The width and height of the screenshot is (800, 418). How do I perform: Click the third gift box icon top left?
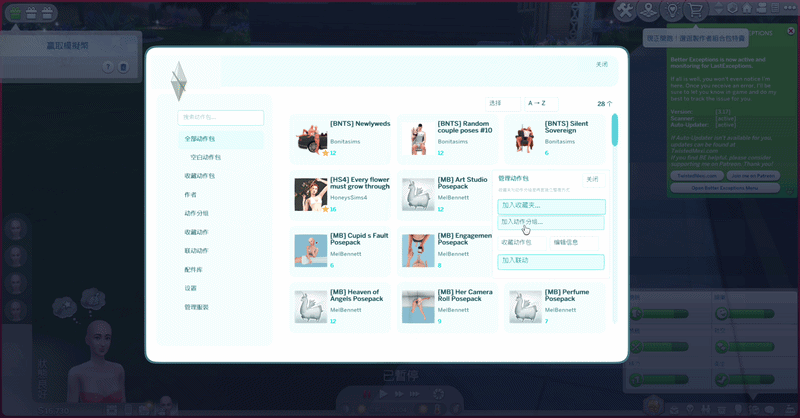(x=47, y=13)
